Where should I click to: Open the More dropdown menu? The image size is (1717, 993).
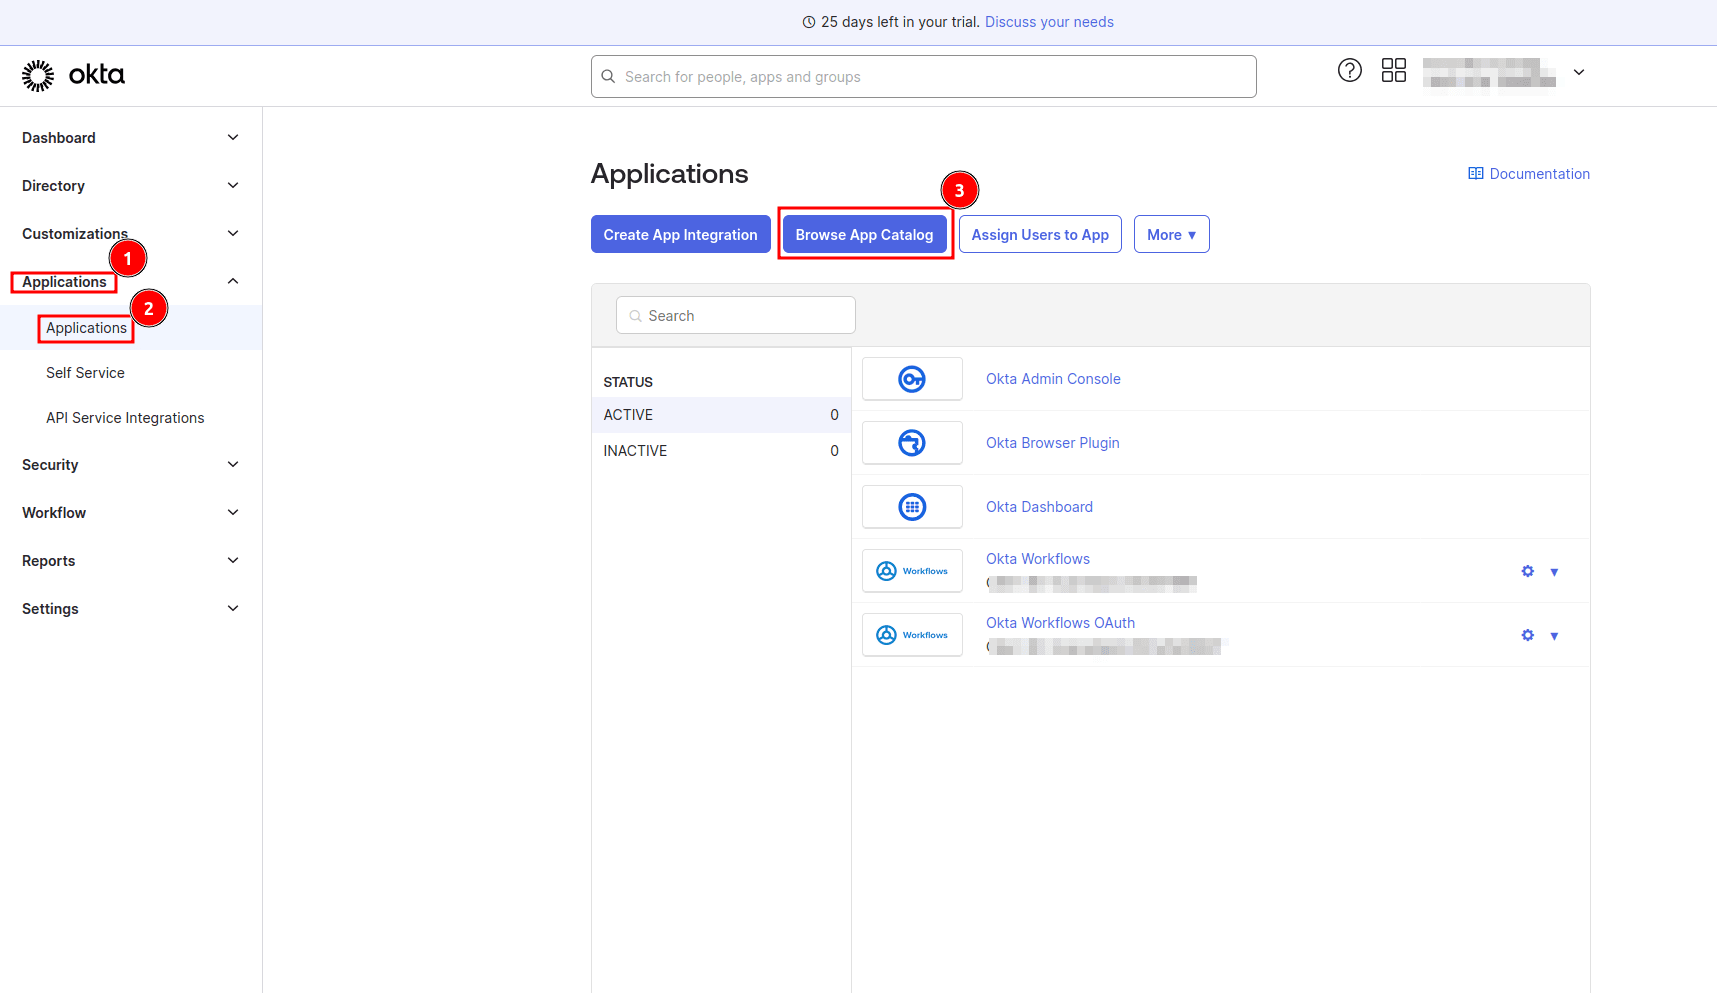point(1171,234)
